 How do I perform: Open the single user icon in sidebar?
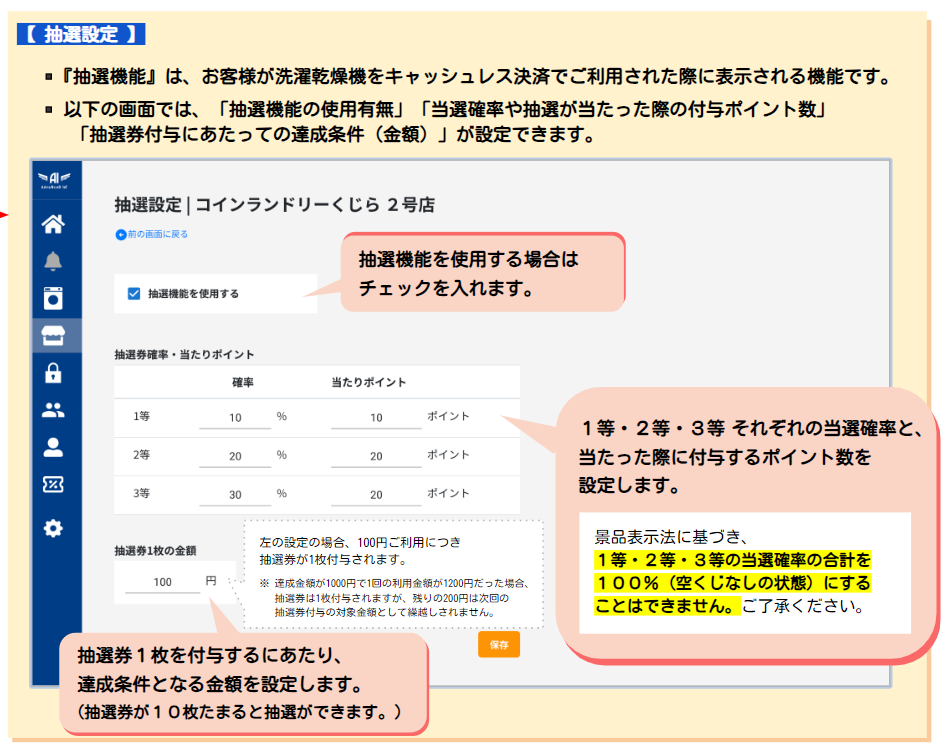click(53, 447)
